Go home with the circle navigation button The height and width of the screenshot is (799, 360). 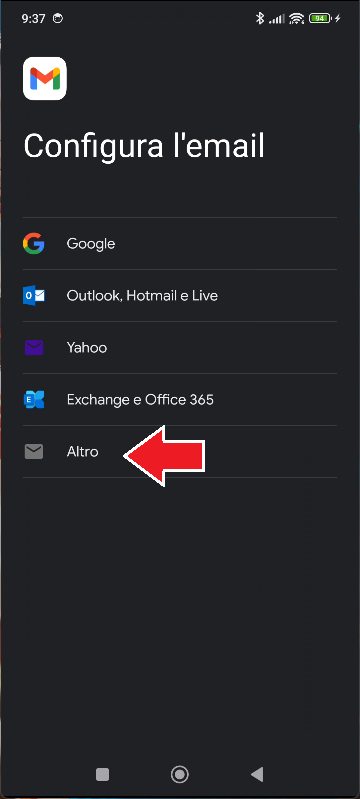click(x=179, y=775)
